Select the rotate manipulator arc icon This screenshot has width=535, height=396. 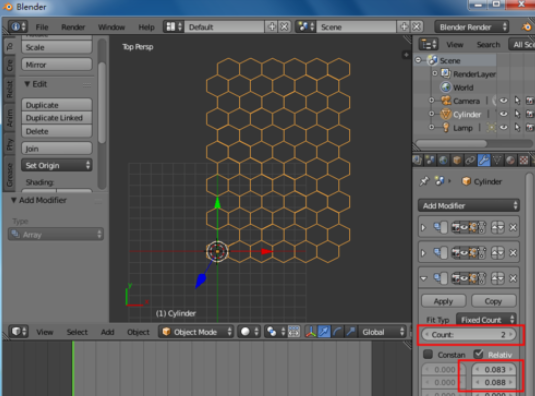pyautogui.click(x=337, y=332)
